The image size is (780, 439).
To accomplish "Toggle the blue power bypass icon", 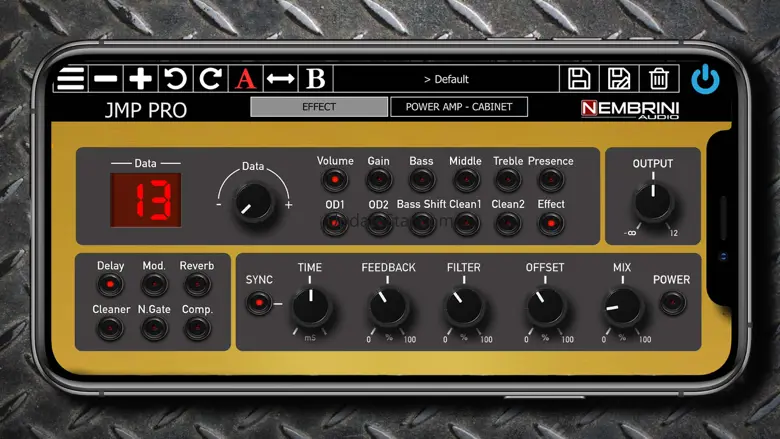I will pyautogui.click(x=705, y=79).
